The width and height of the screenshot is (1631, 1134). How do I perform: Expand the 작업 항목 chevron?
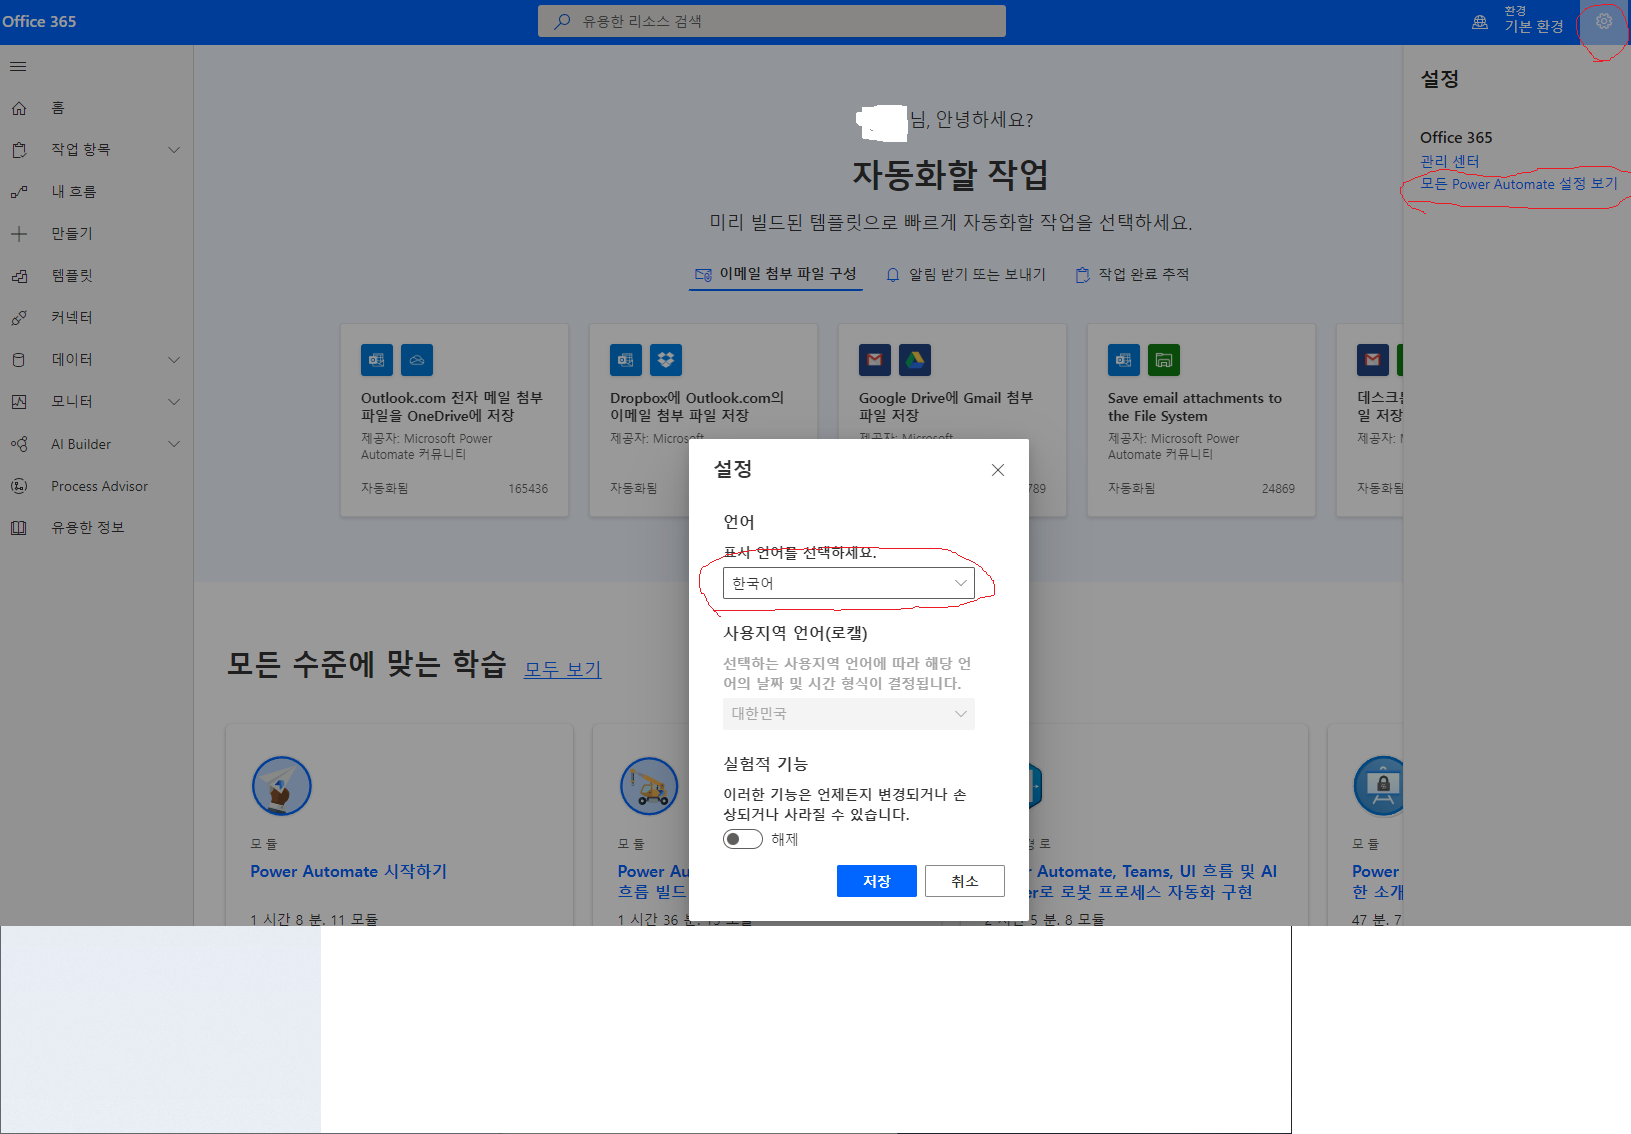174,150
